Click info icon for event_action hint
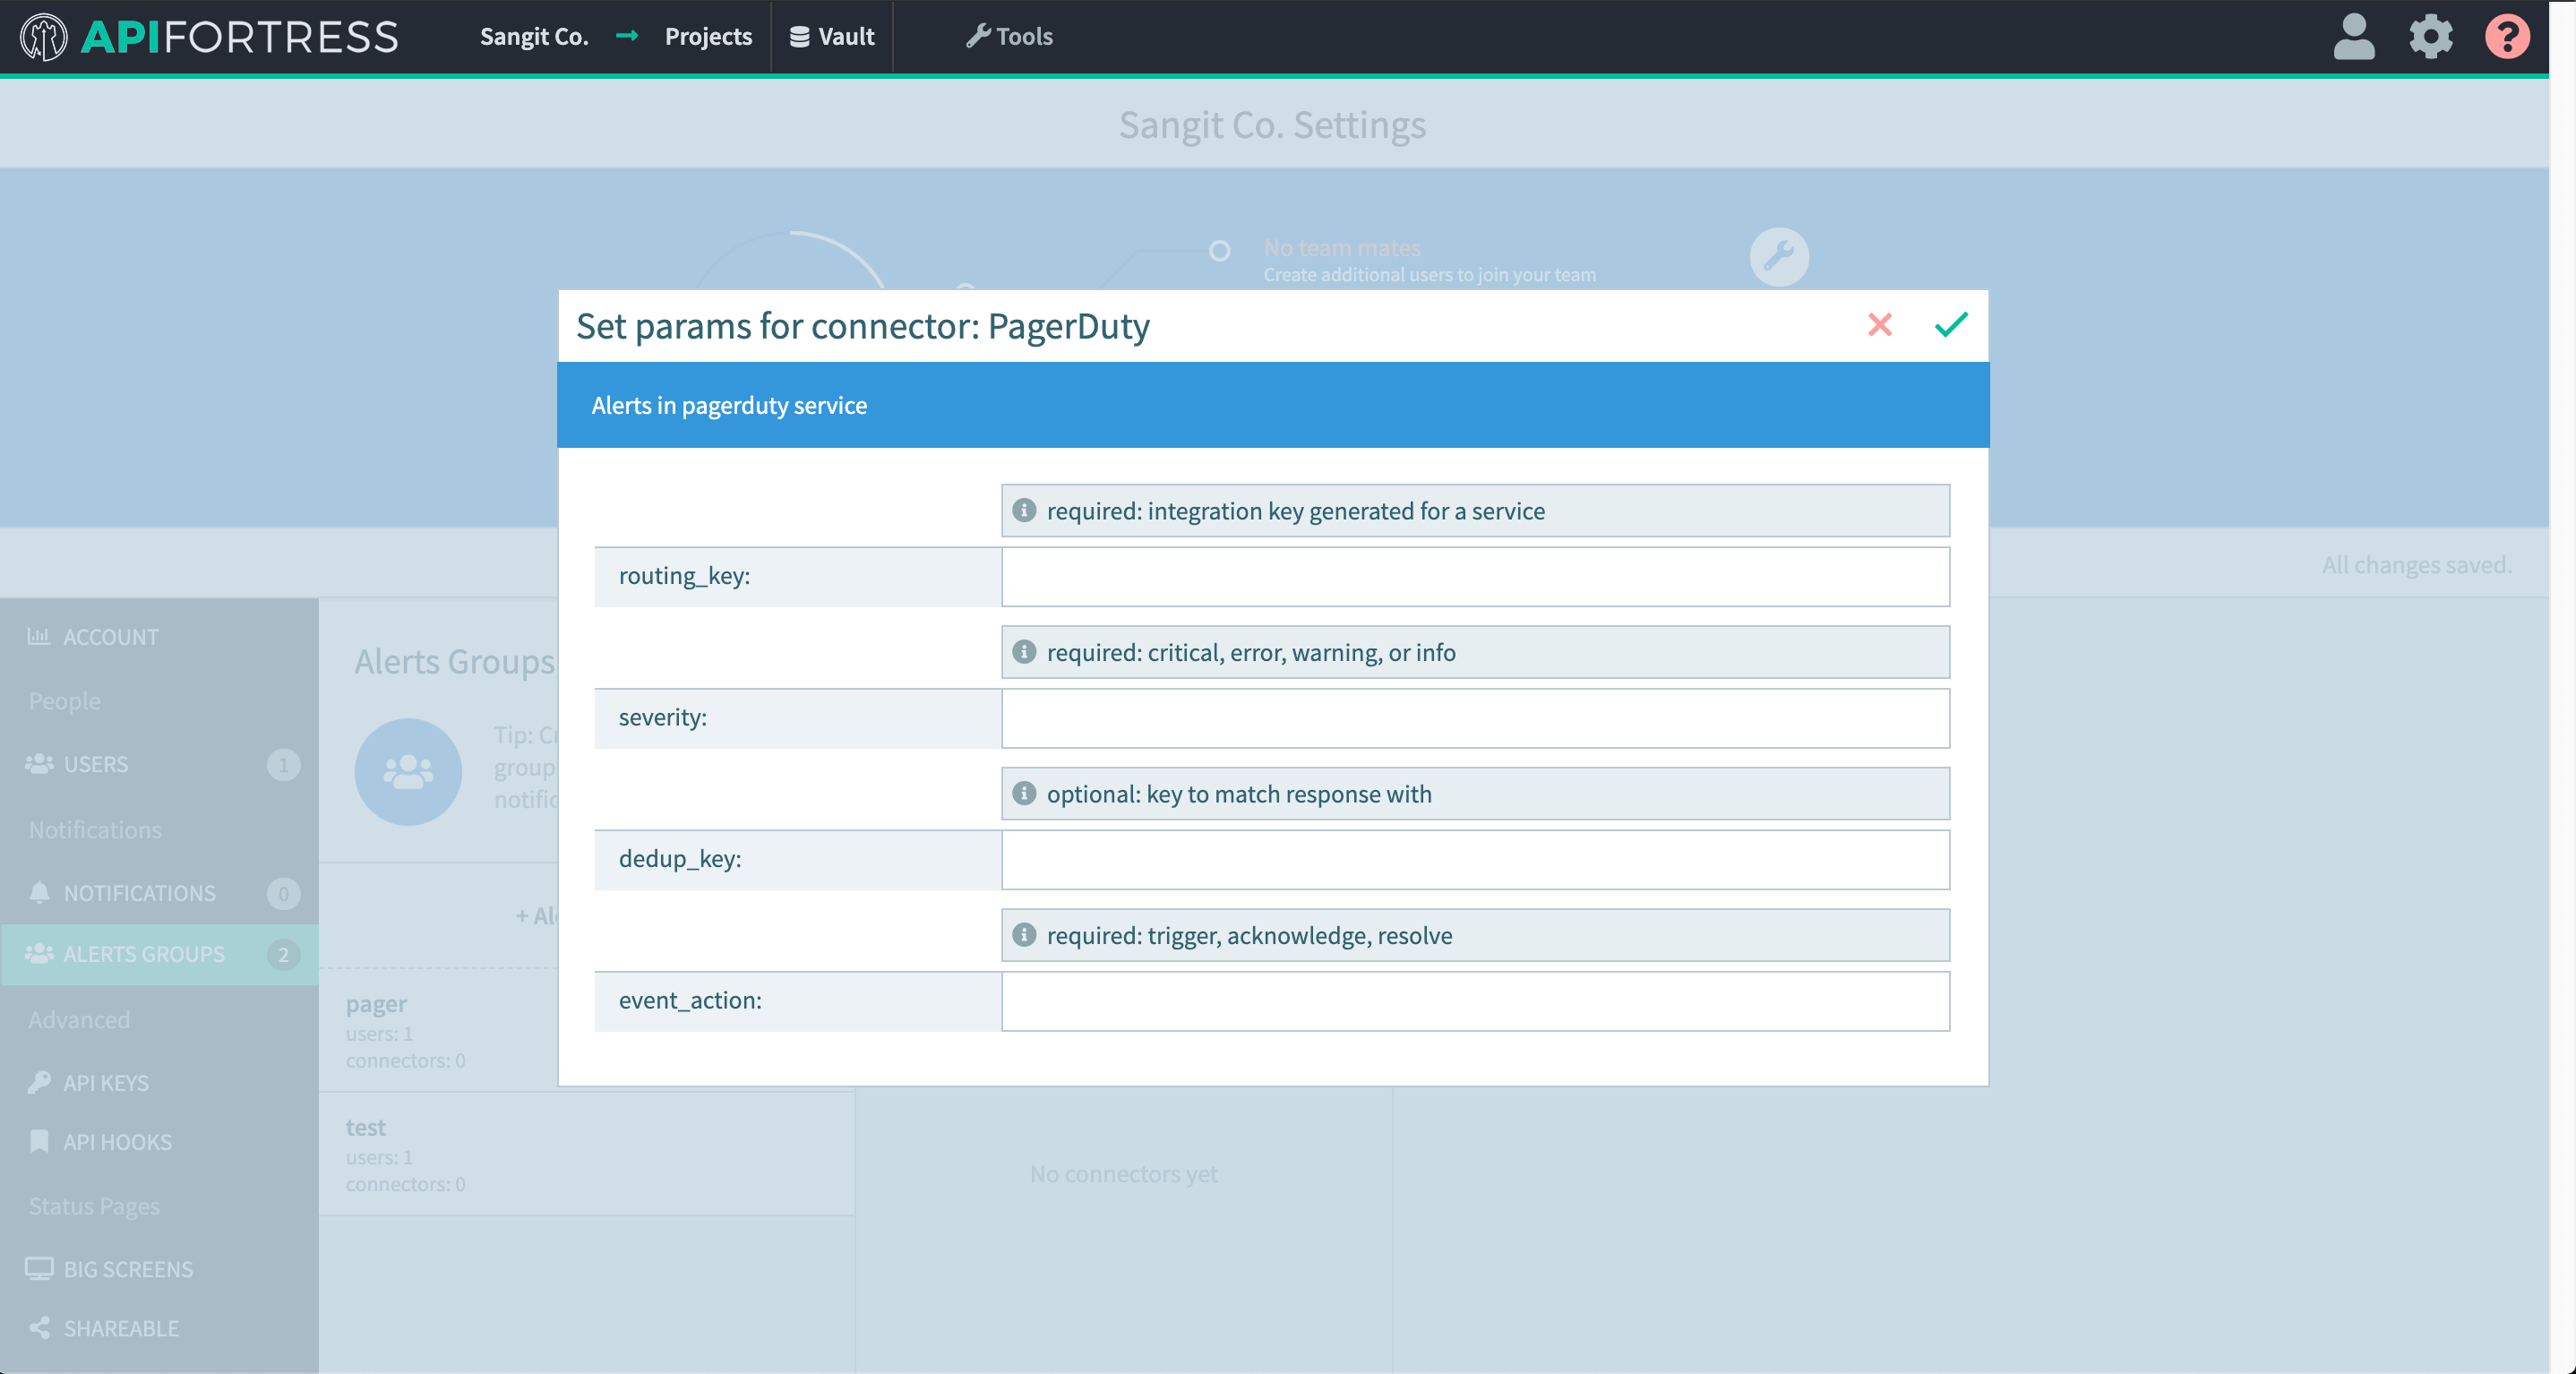This screenshot has height=1374, width=2576. pos(1024,935)
